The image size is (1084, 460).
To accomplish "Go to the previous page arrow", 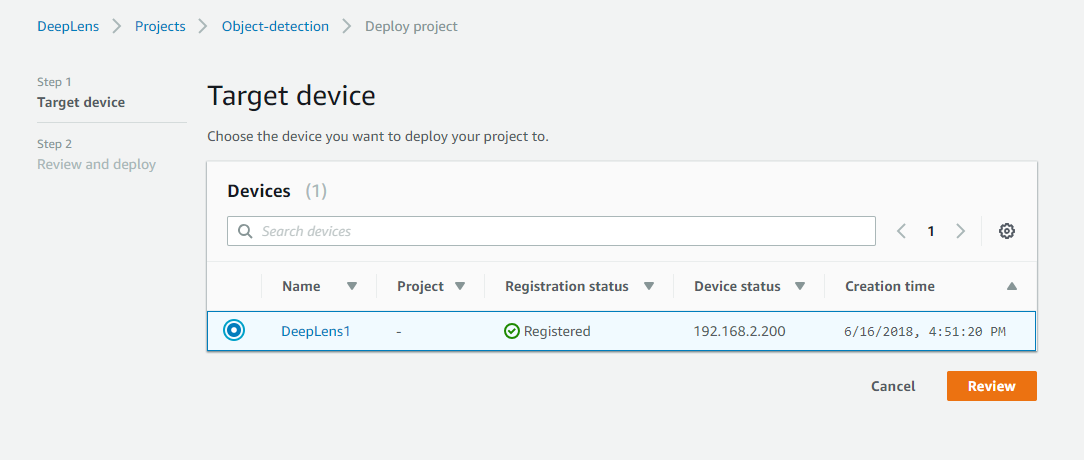I will [901, 231].
